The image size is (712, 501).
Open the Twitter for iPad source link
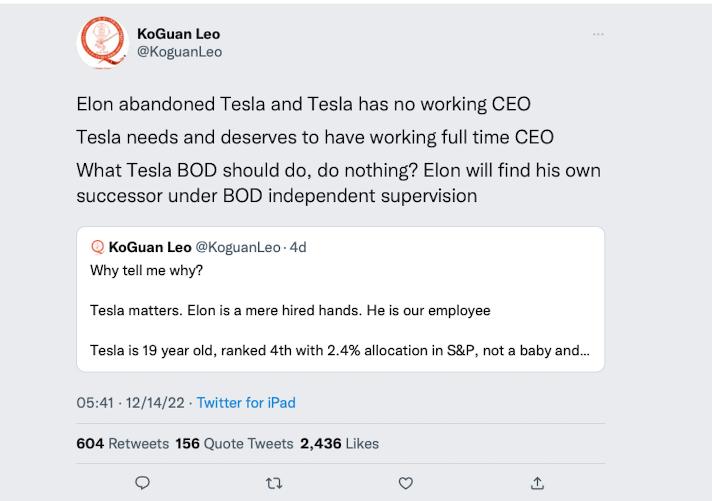[x=246, y=402]
